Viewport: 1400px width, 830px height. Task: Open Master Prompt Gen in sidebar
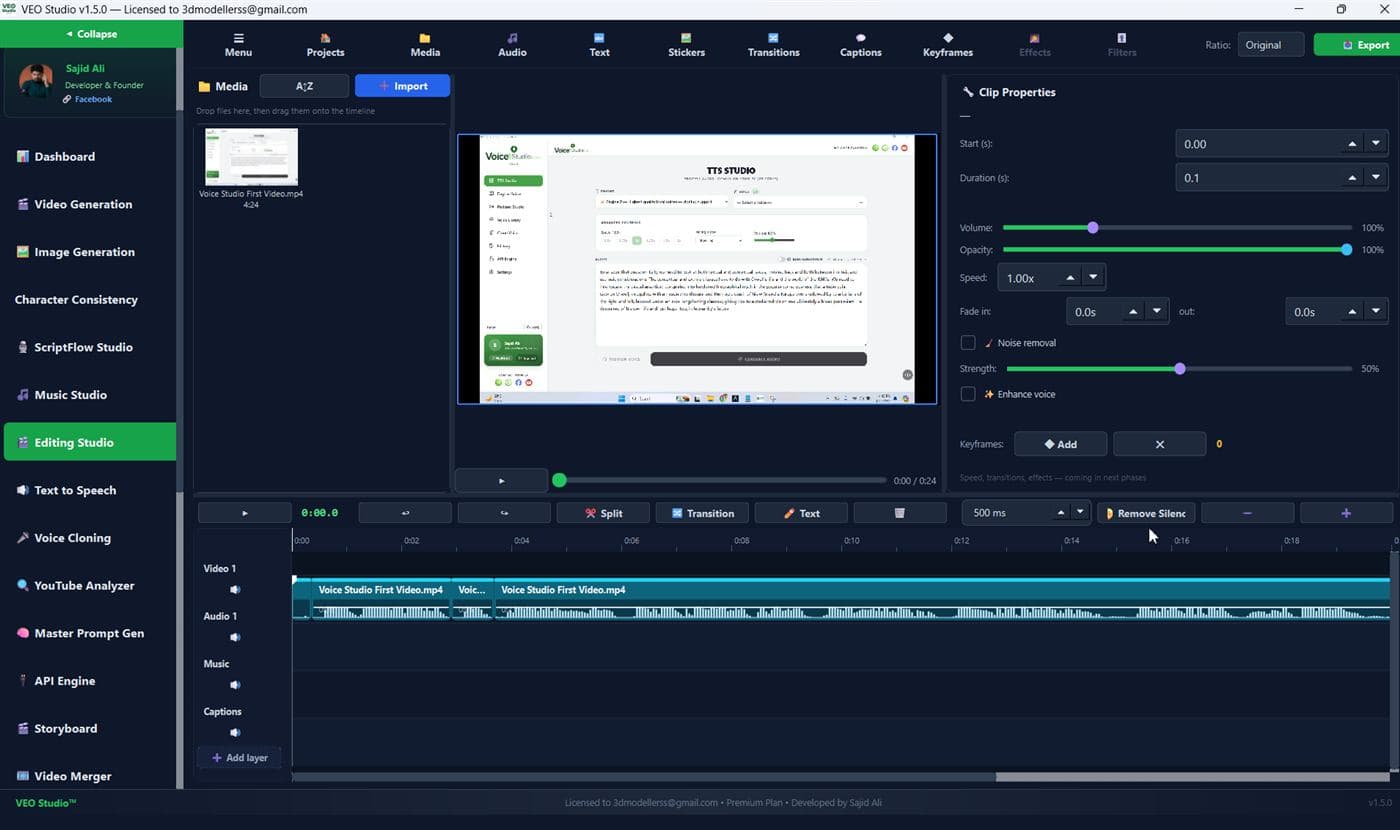[90, 633]
